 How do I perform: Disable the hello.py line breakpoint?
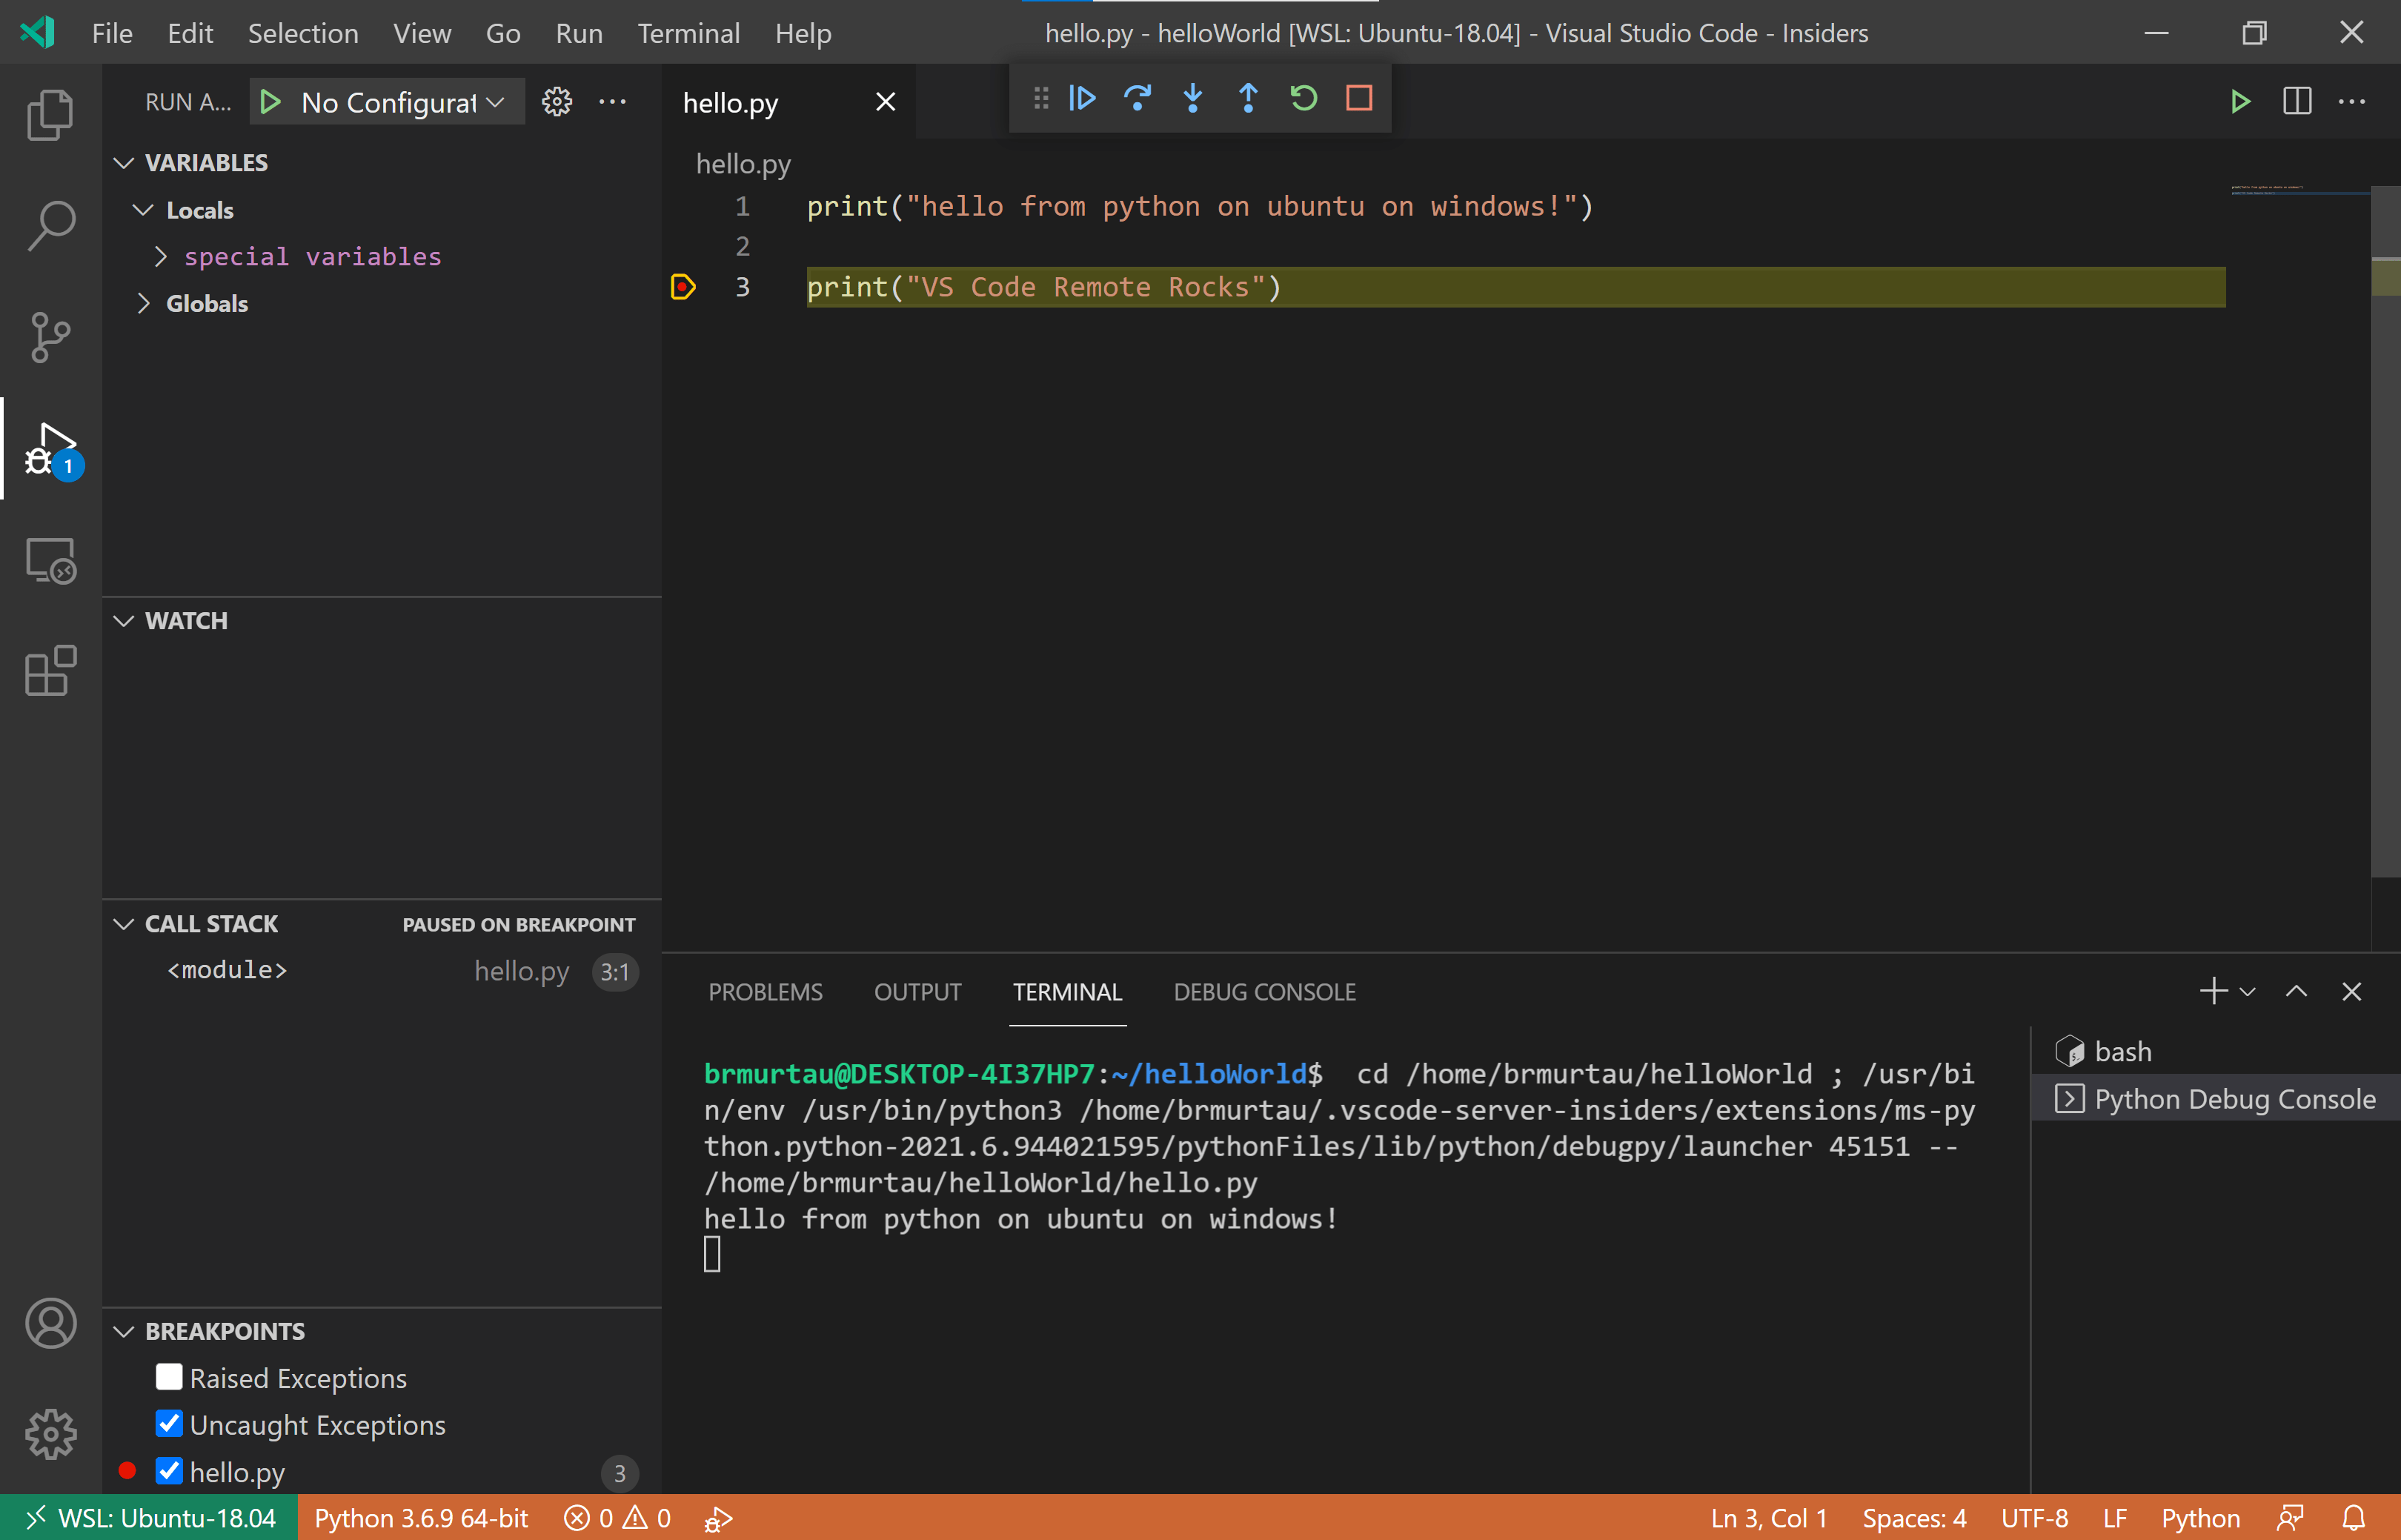tap(169, 1471)
